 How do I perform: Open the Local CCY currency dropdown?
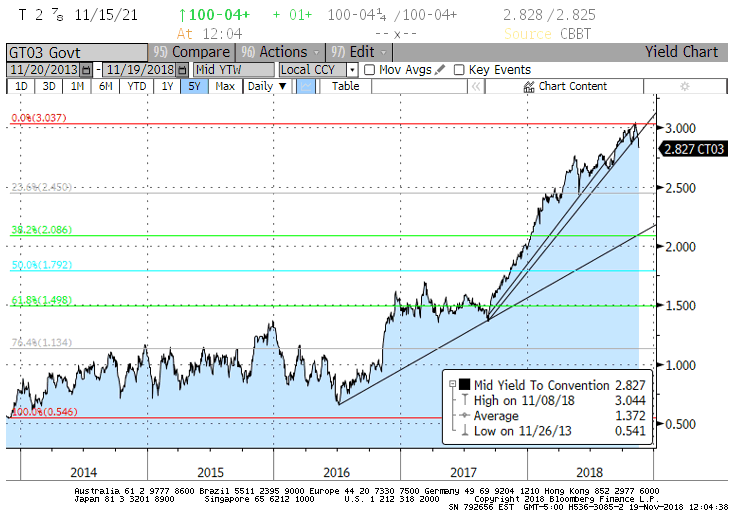tap(352, 70)
